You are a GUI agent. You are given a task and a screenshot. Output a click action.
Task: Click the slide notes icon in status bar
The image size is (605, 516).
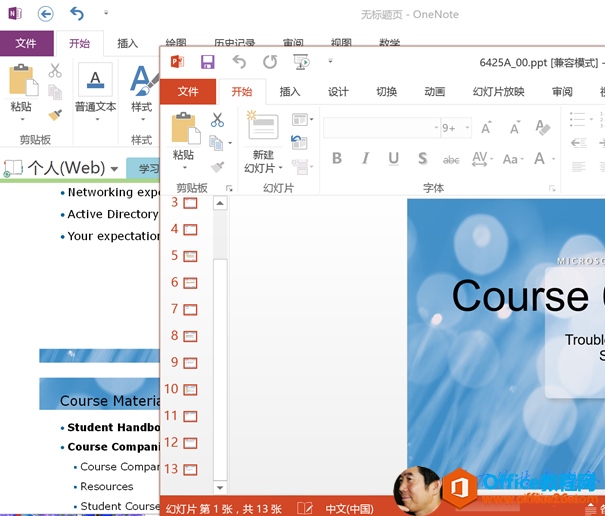pos(305,508)
